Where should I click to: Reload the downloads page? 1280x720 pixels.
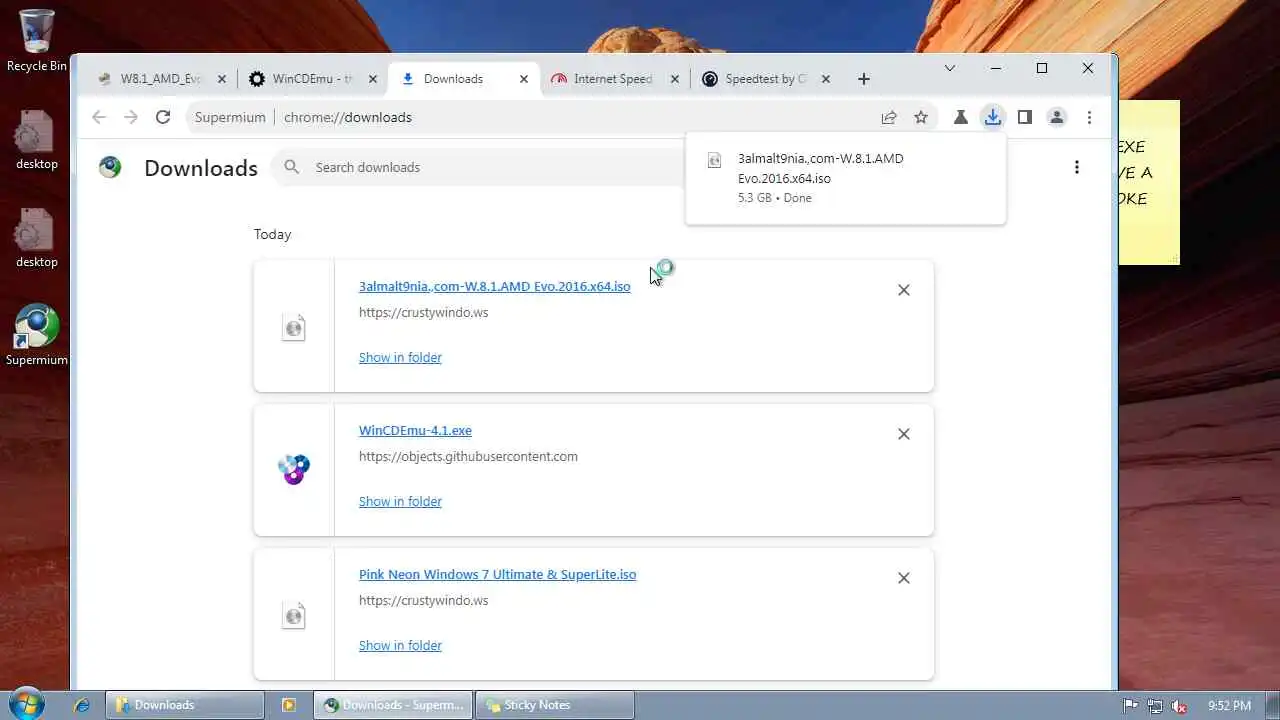(163, 117)
